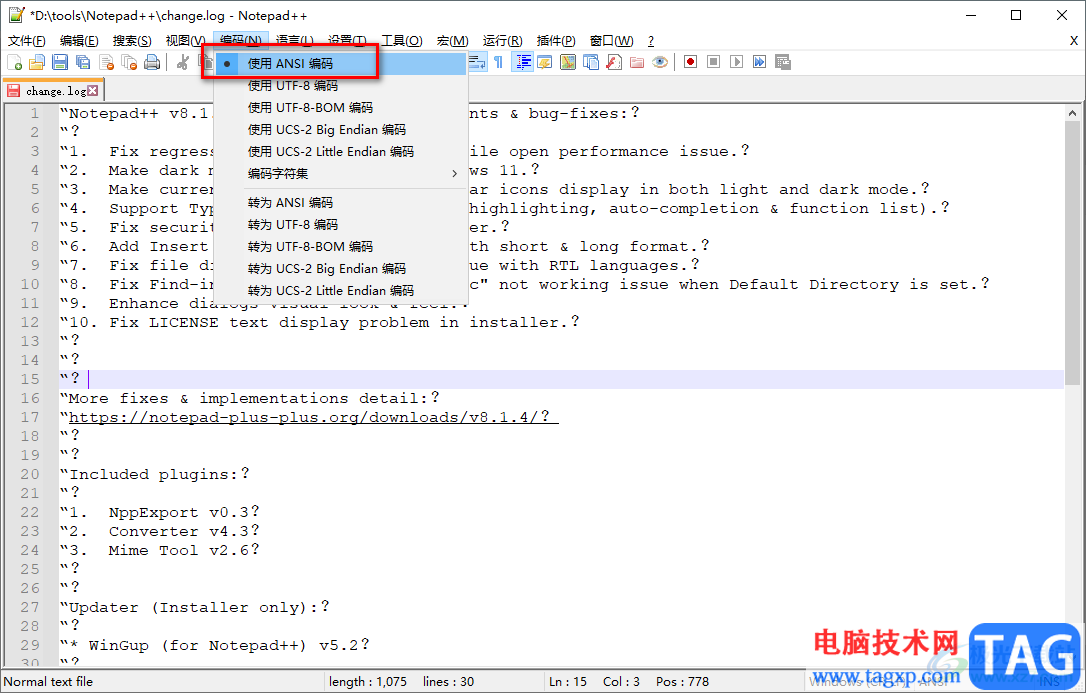Click 'length : 1,075' in status bar
This screenshot has height=693, width=1086.
coord(368,681)
